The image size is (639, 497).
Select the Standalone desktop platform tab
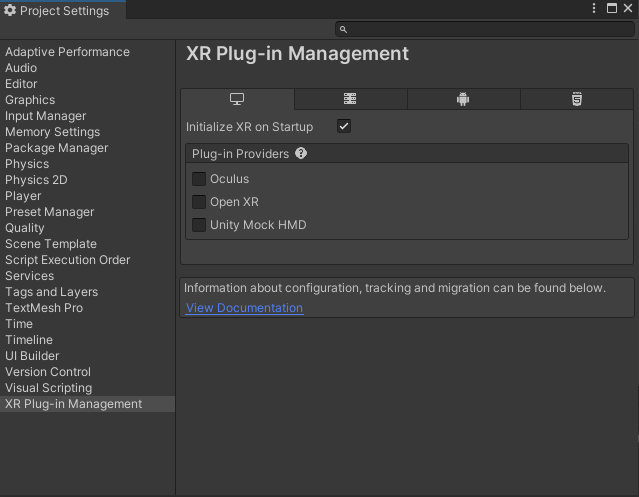click(x=237, y=99)
